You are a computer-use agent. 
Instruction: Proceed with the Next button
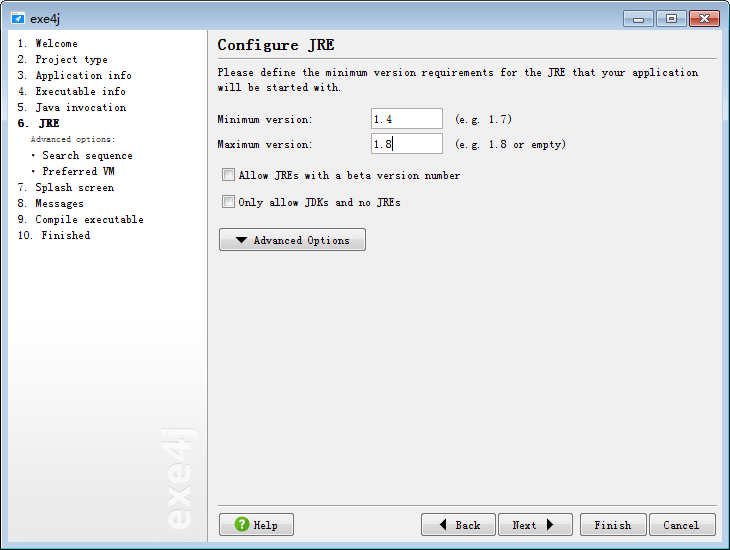coord(533,525)
